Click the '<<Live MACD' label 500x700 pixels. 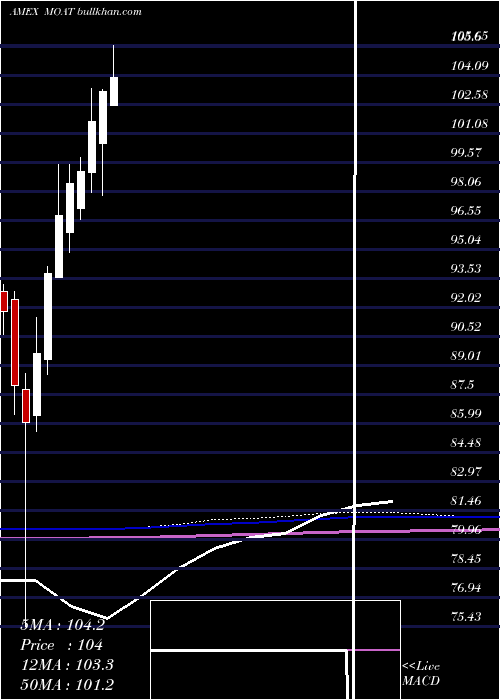point(421,673)
